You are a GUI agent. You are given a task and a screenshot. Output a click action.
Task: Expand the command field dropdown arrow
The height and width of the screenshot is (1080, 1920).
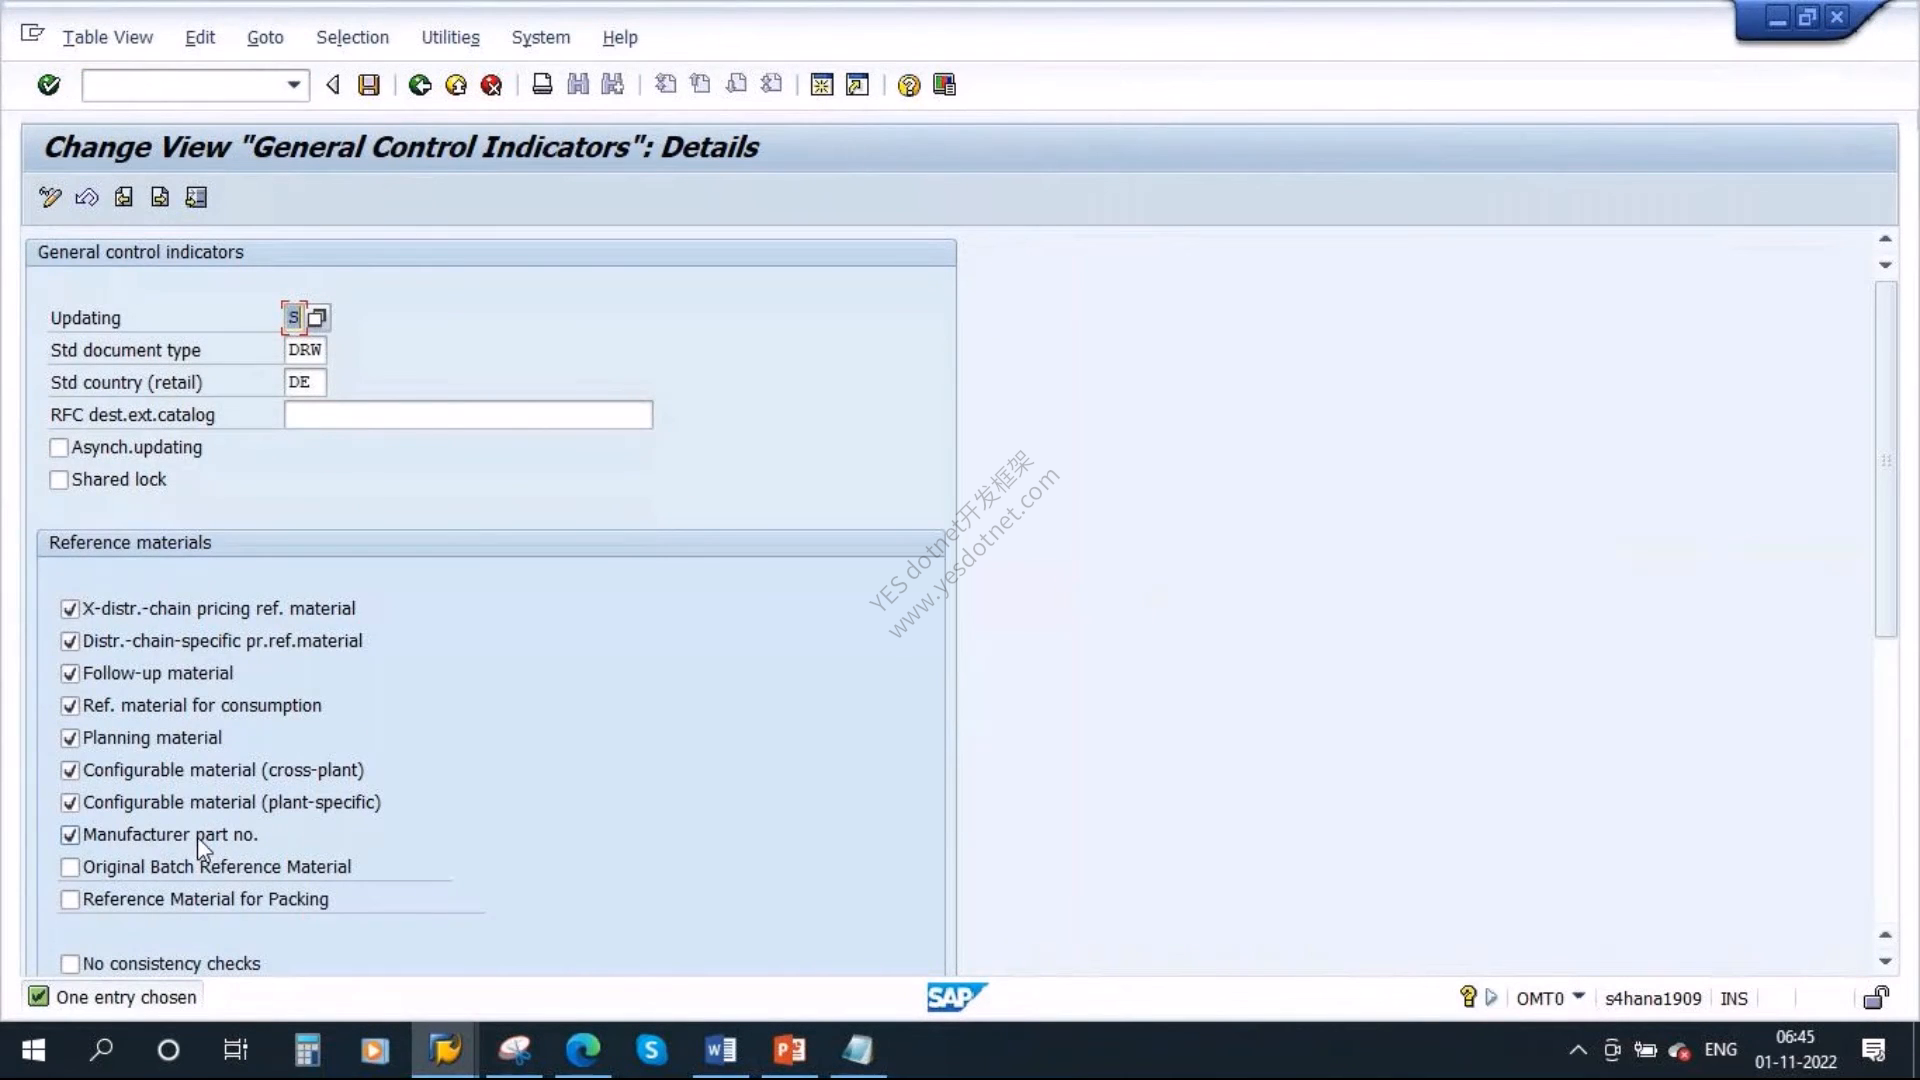click(294, 85)
